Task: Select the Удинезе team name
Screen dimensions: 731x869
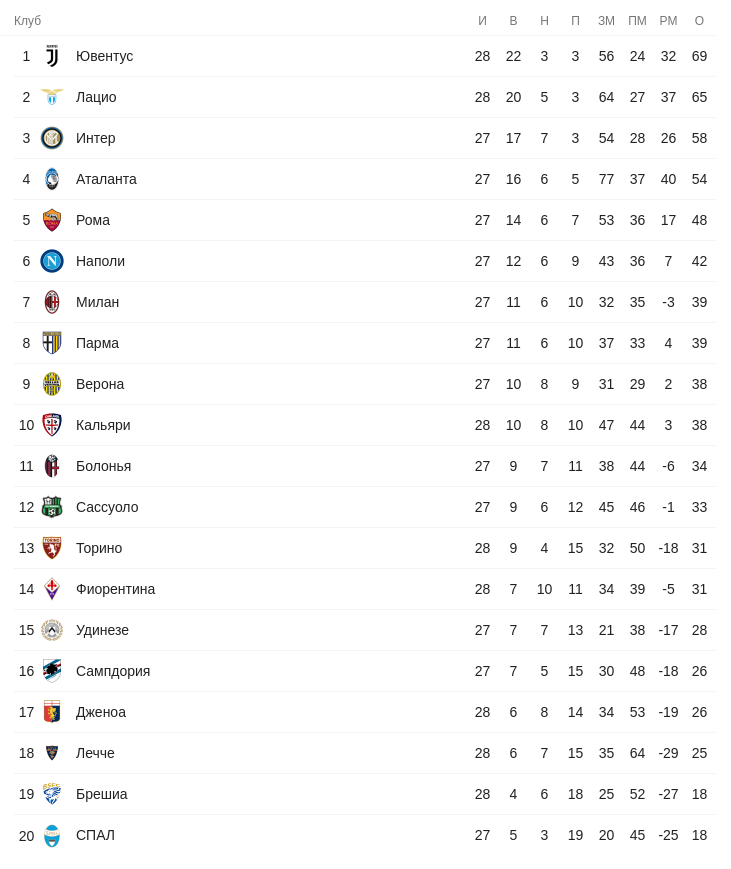Action: (x=102, y=630)
